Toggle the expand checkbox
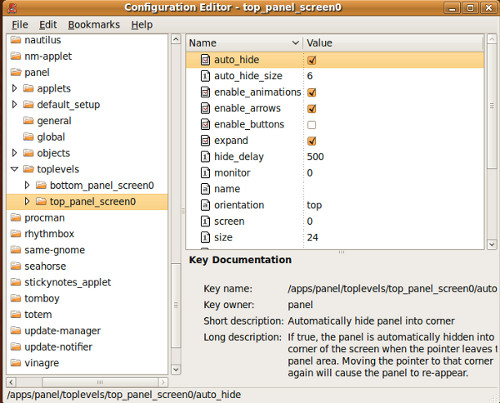 click(x=312, y=141)
